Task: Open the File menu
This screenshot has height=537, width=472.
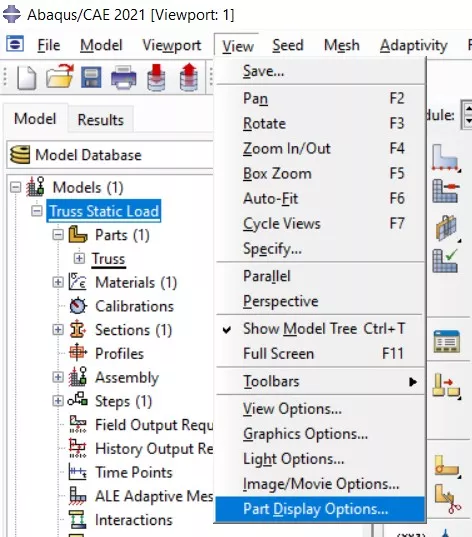Action: [49, 45]
